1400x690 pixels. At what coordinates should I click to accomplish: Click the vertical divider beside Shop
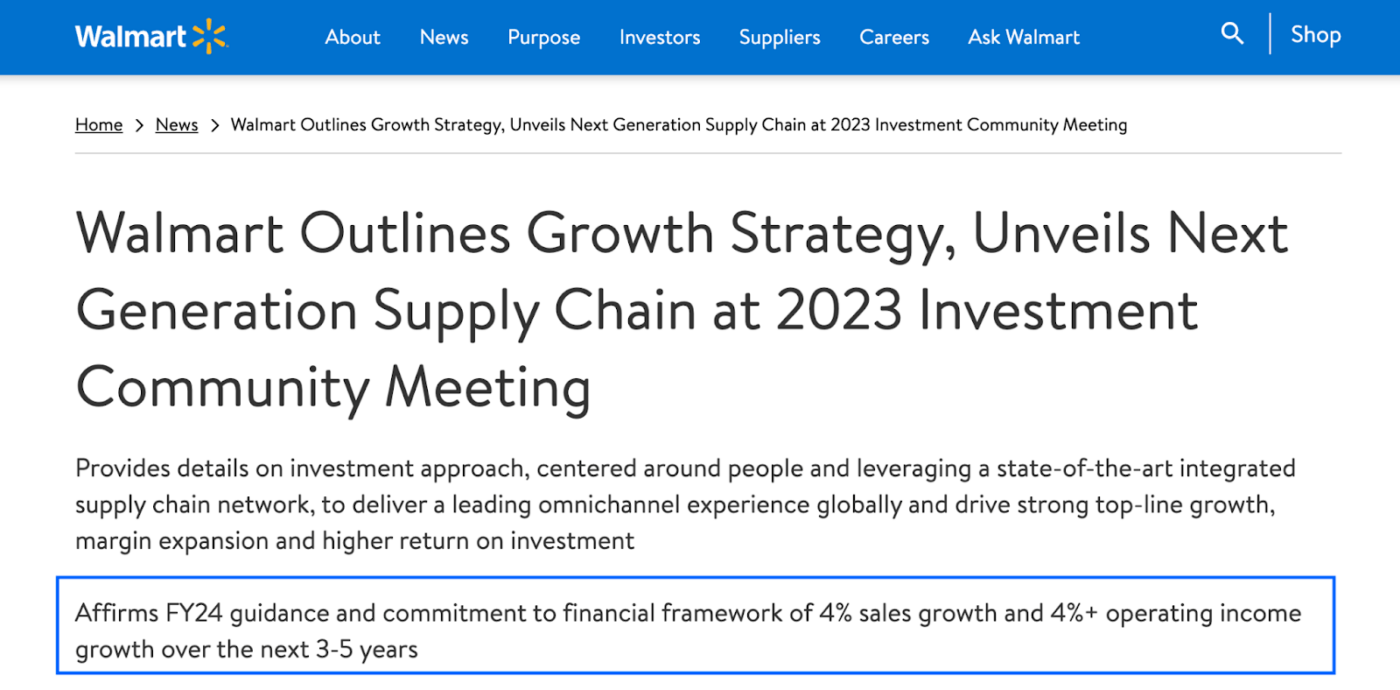[1270, 34]
